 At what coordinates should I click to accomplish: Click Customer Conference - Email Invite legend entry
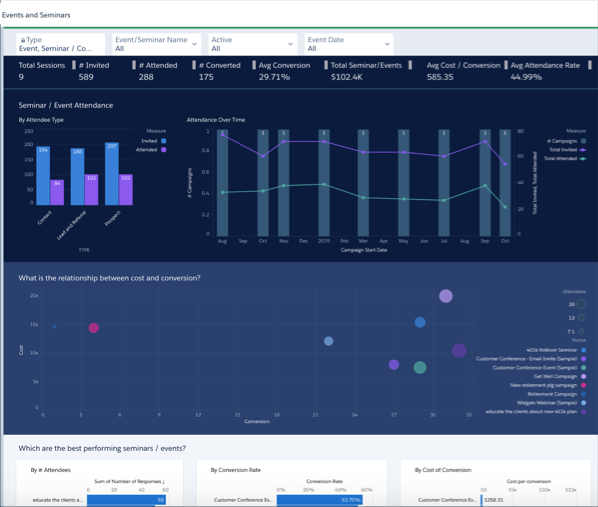point(531,359)
